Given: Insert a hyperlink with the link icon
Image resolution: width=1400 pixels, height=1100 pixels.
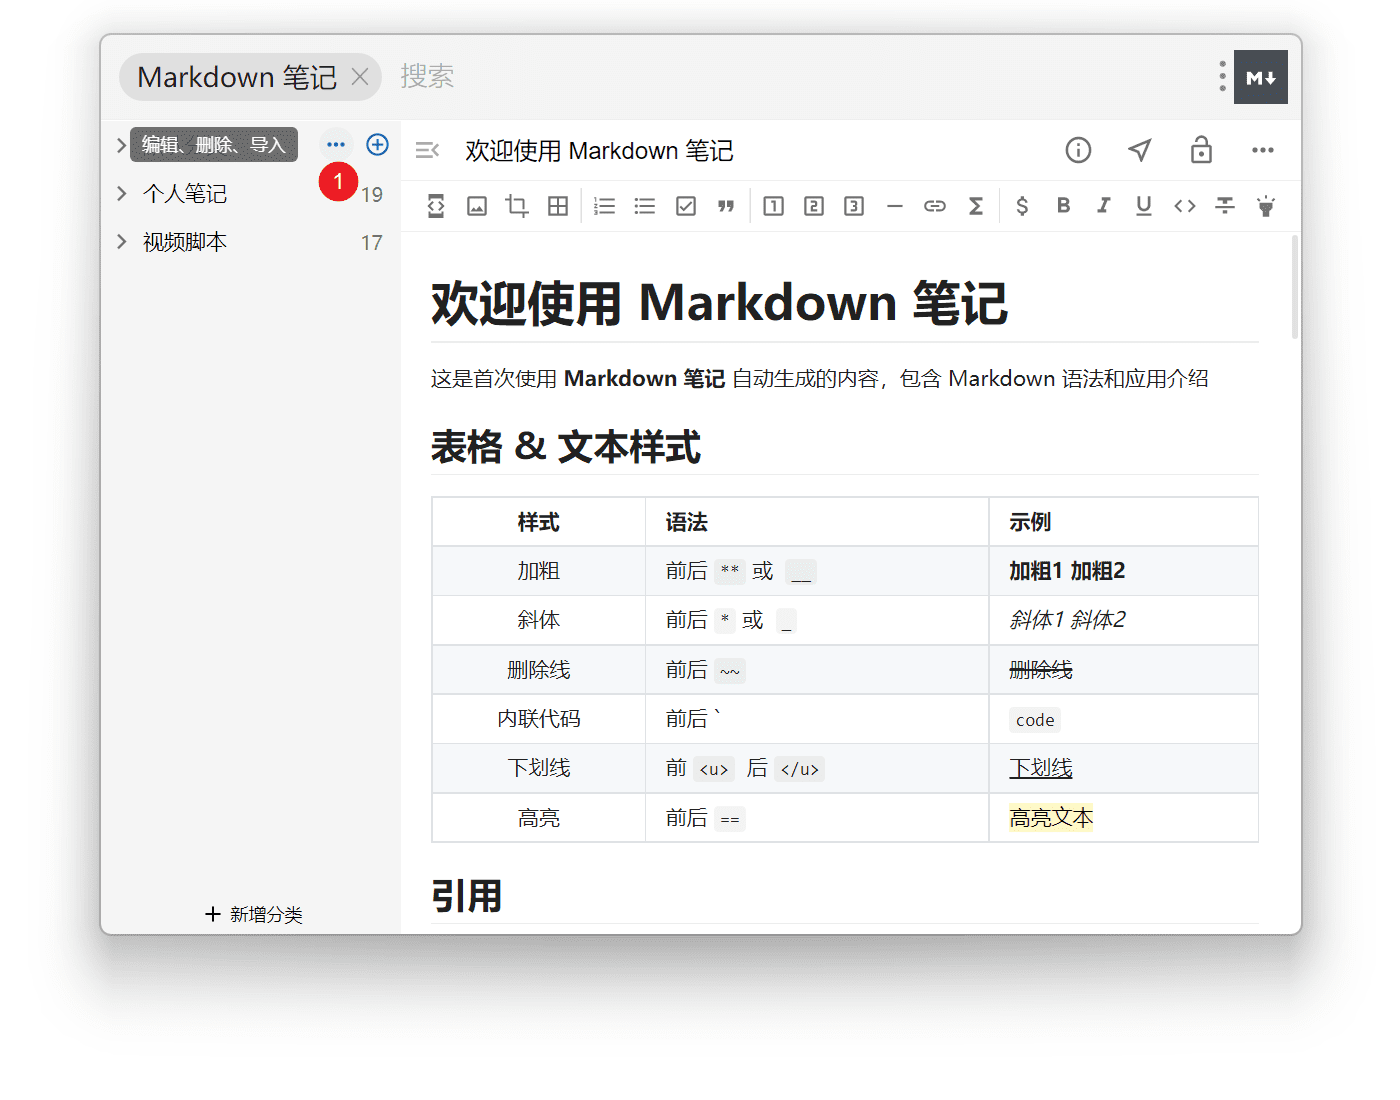Looking at the screenshot, I should (x=935, y=206).
